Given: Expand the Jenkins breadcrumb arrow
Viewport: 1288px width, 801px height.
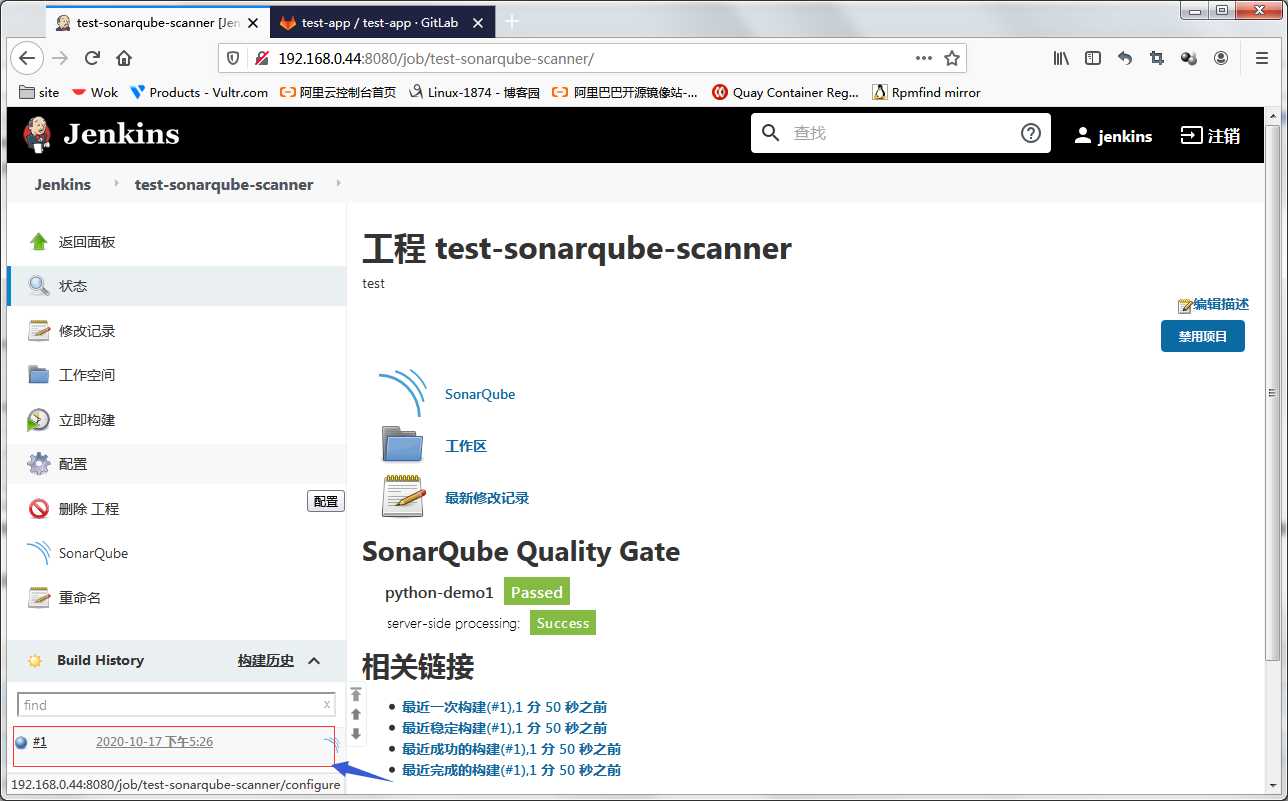Looking at the screenshot, I should point(115,184).
